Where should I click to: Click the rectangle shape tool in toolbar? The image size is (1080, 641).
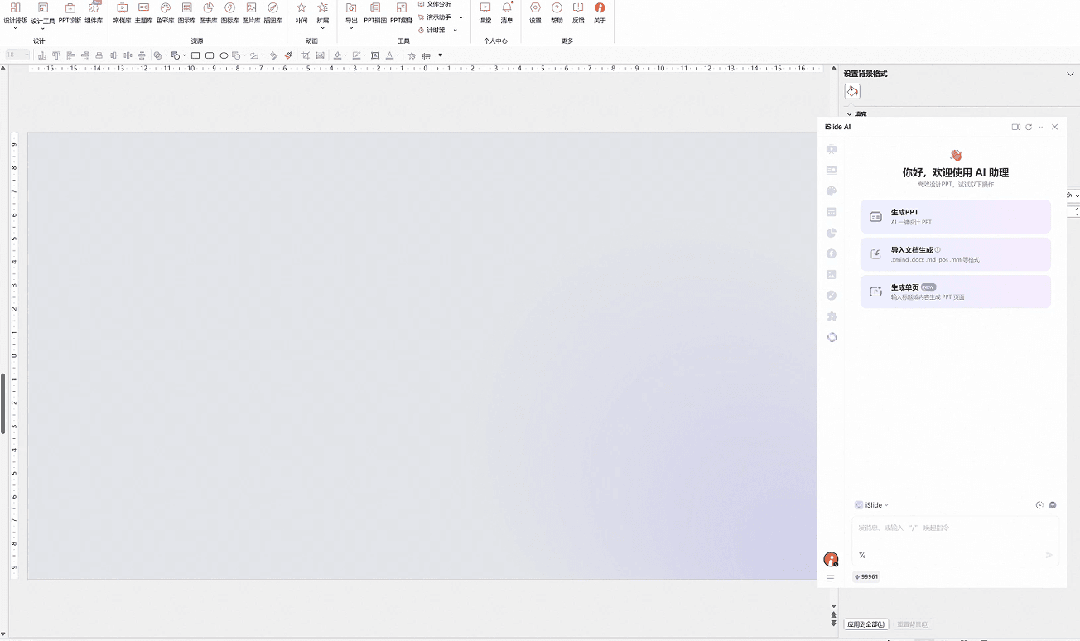coord(196,56)
